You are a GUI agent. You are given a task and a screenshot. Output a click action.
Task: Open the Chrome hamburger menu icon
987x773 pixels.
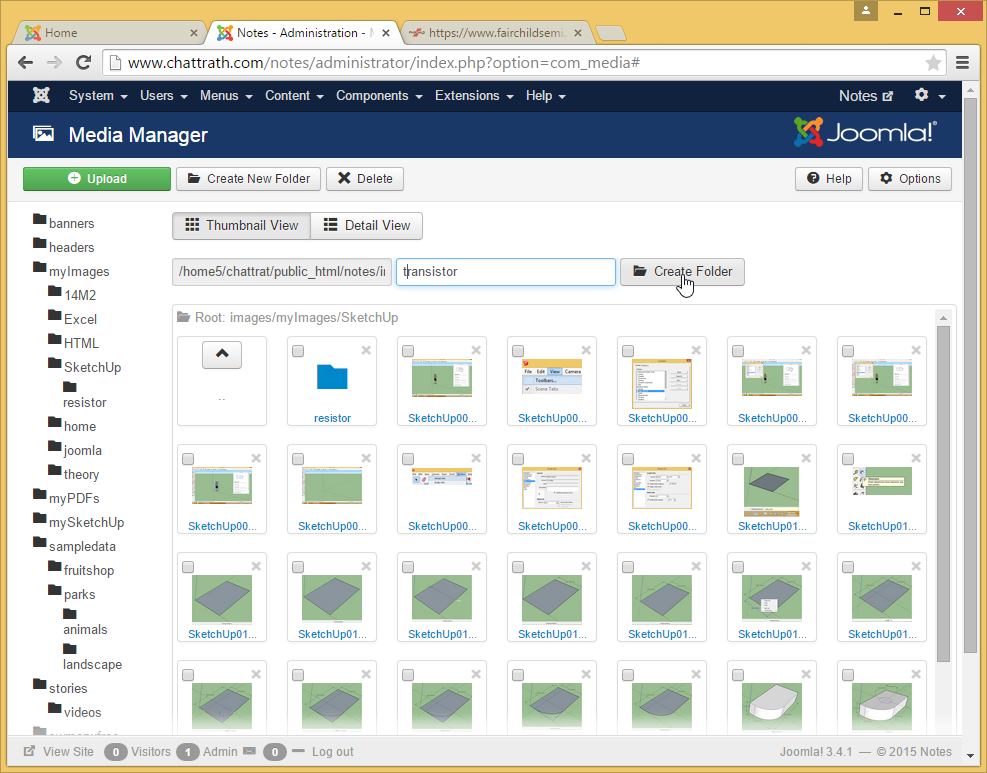click(962, 63)
